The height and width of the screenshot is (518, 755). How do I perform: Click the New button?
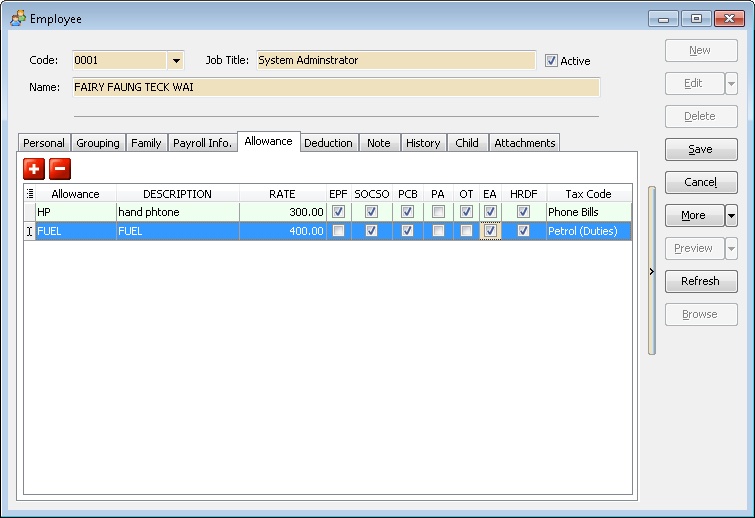[701, 51]
